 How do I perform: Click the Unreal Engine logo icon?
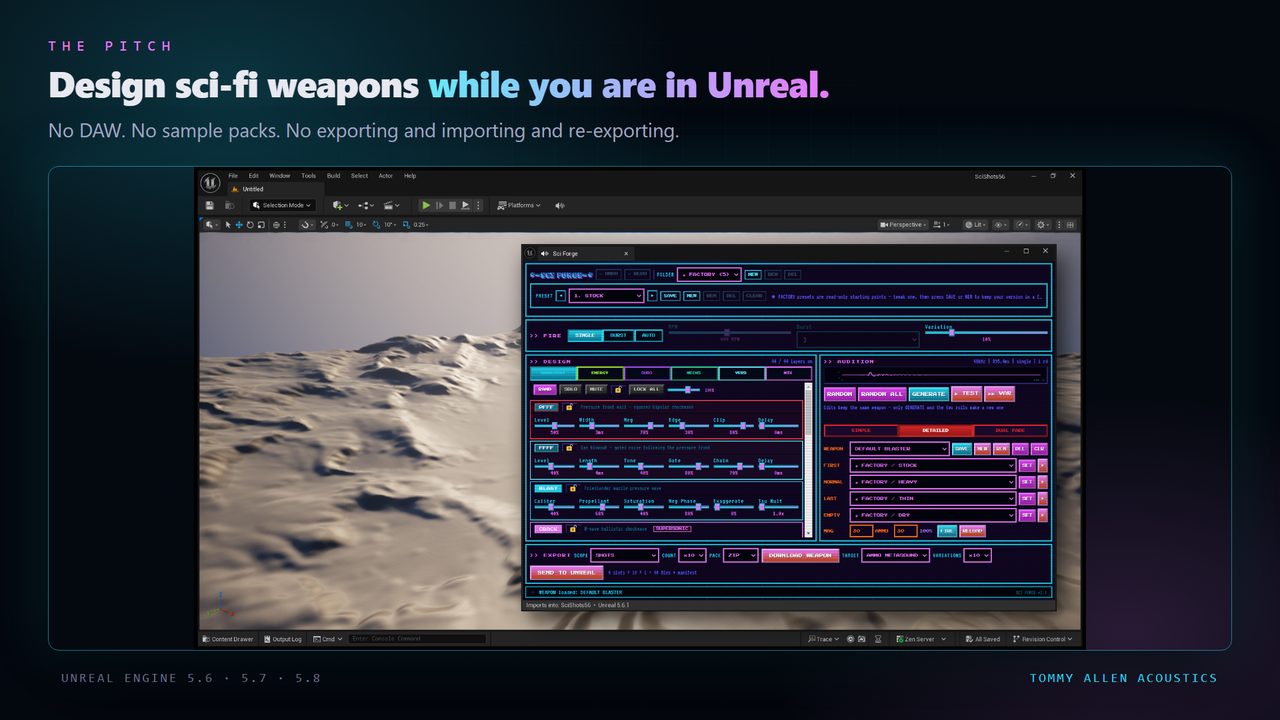210,182
